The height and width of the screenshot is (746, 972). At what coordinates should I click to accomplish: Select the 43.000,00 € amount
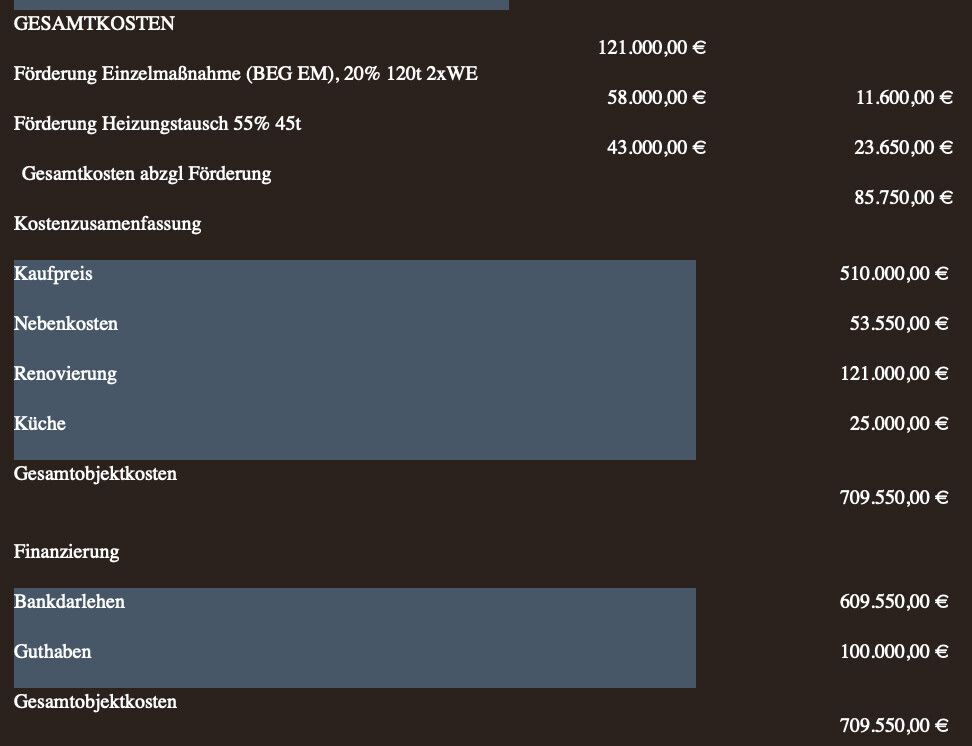tap(656, 147)
